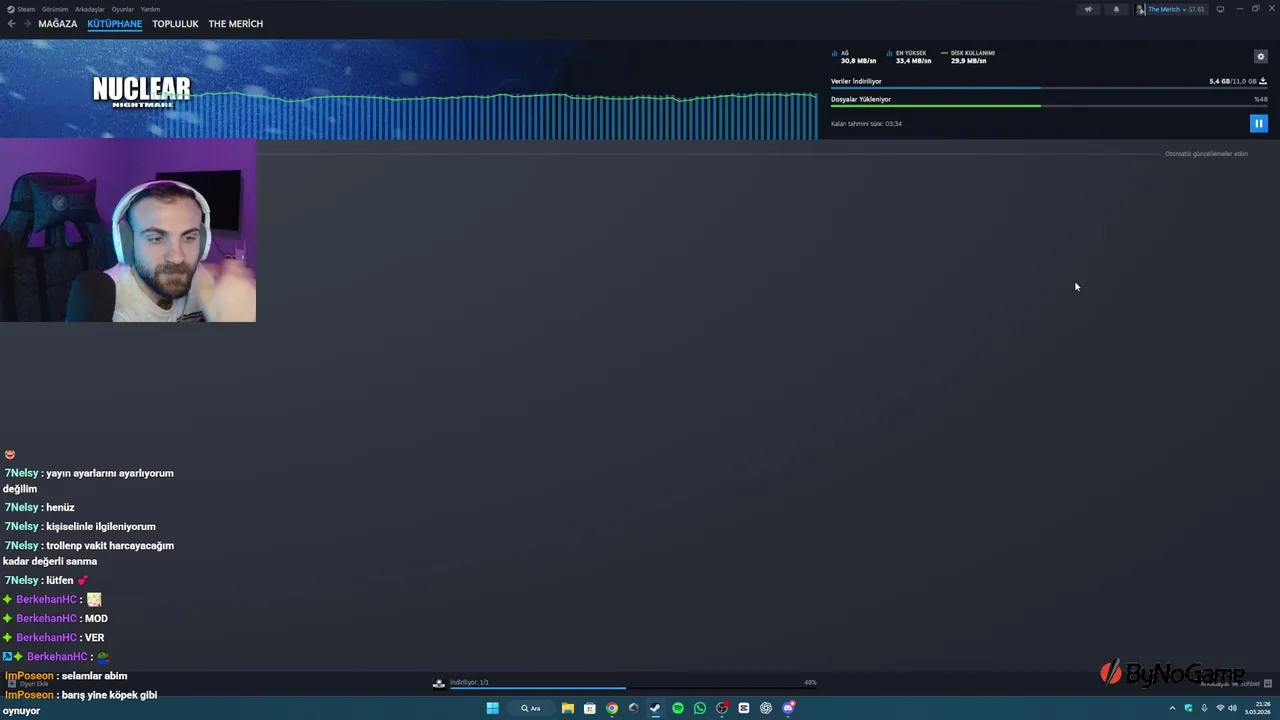Open Microsoft Store taskbar icon
This screenshot has height=720, width=1280.
(x=590, y=708)
